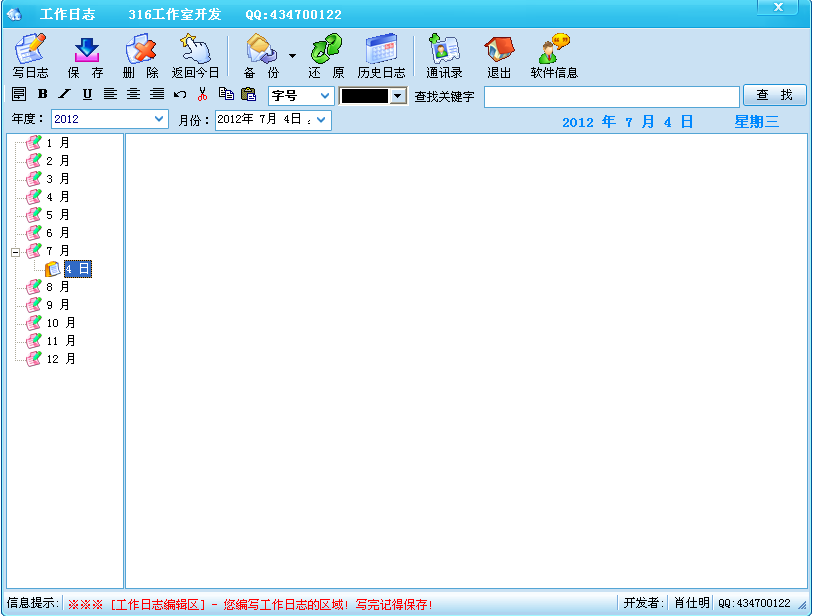This screenshot has height=616, width=813.
Task: Click the title bar app icon
Action: [x=15, y=14]
